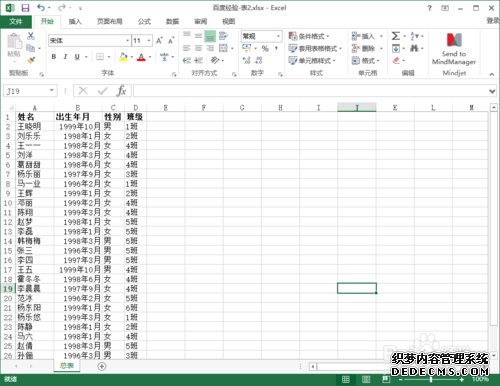Undo the last action
This screenshot has height=386, width=500.
(x=41, y=8)
